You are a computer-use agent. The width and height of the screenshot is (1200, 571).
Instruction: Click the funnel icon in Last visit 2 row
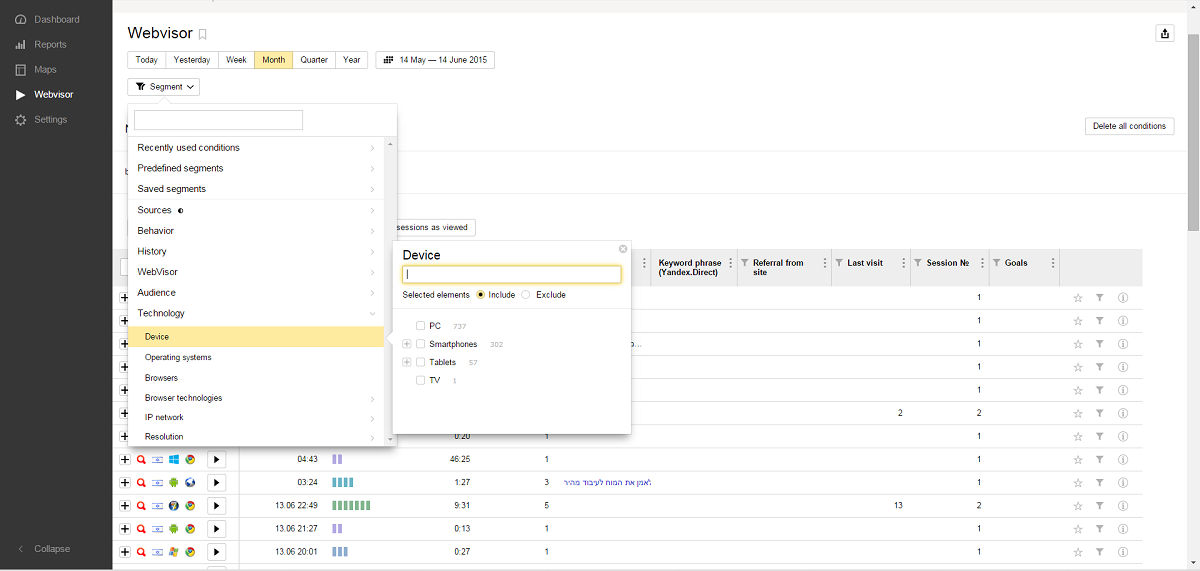click(1099, 413)
